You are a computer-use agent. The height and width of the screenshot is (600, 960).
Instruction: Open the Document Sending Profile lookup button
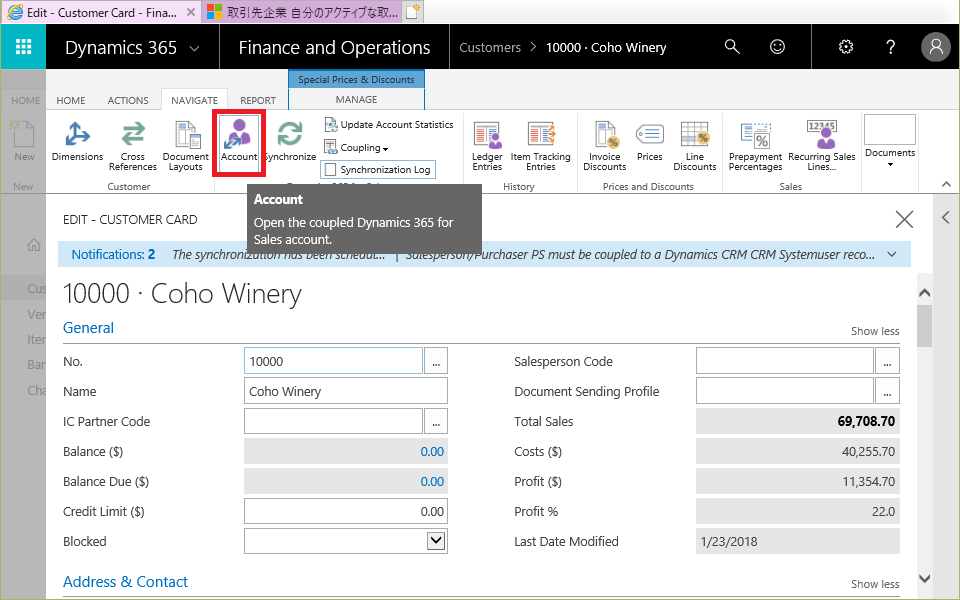pyautogui.click(x=887, y=391)
